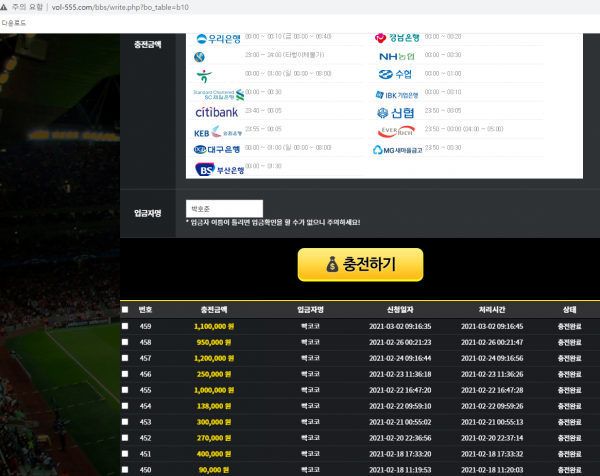Click the 우리은행 bank logo

pos(218,38)
